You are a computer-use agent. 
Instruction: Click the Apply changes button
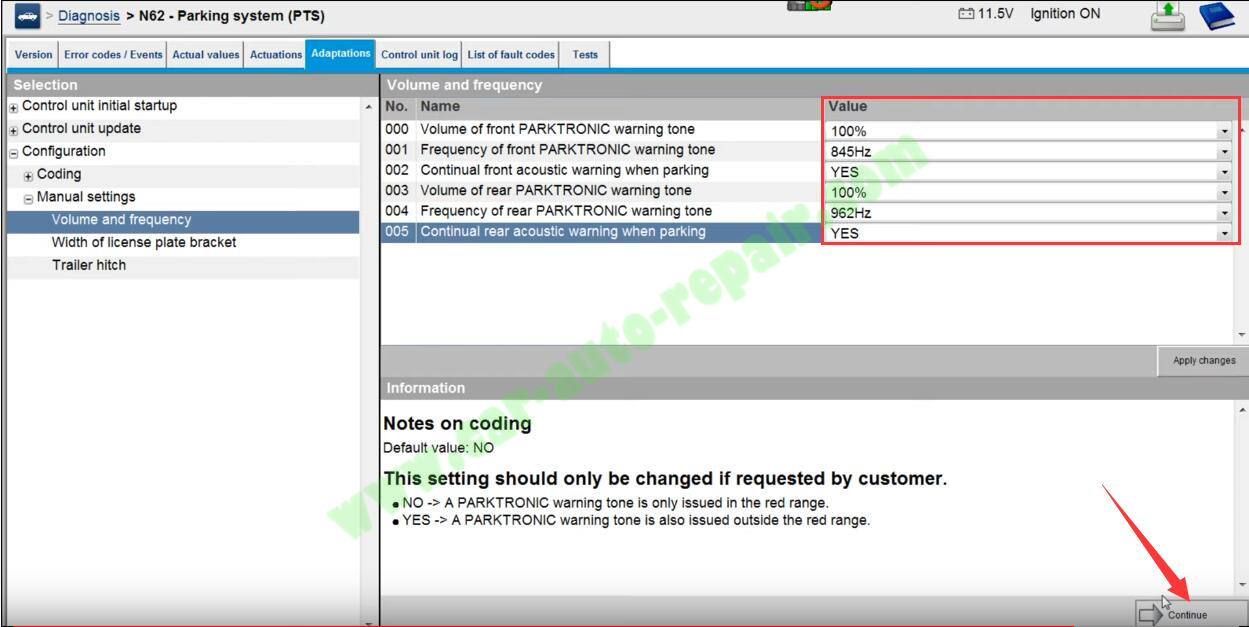point(1204,361)
